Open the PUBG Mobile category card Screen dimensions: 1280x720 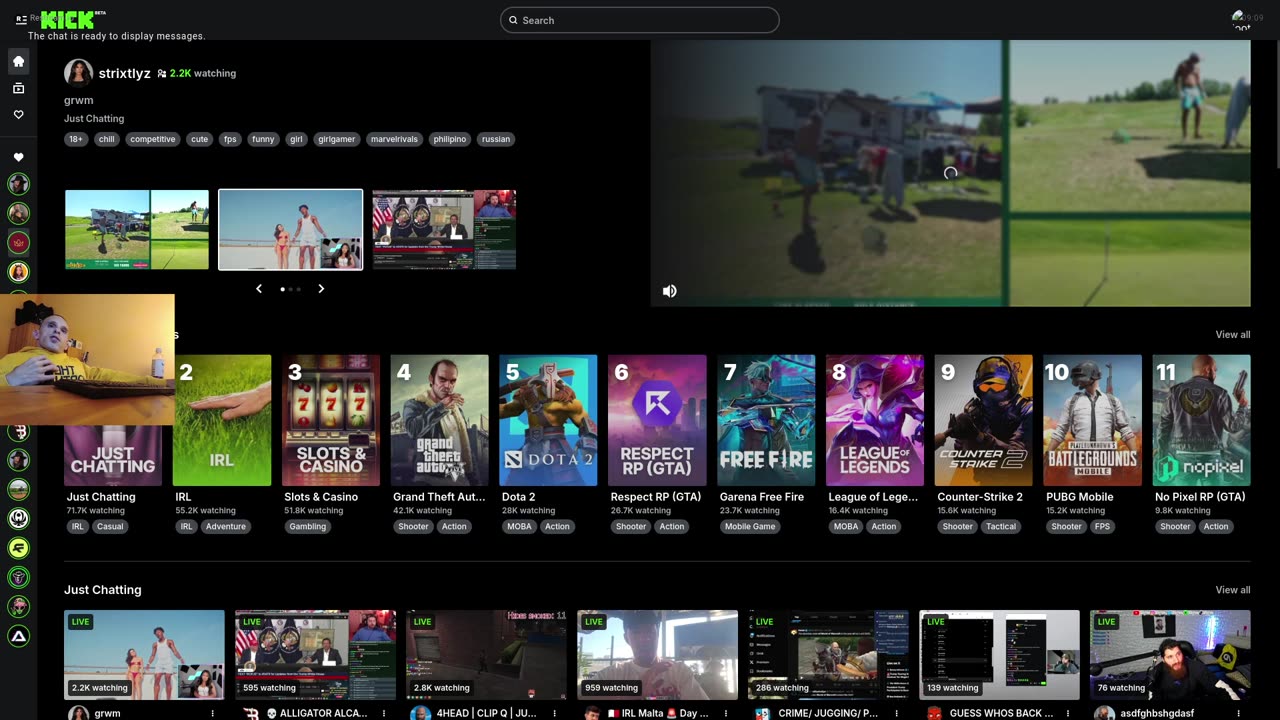tap(1092, 420)
